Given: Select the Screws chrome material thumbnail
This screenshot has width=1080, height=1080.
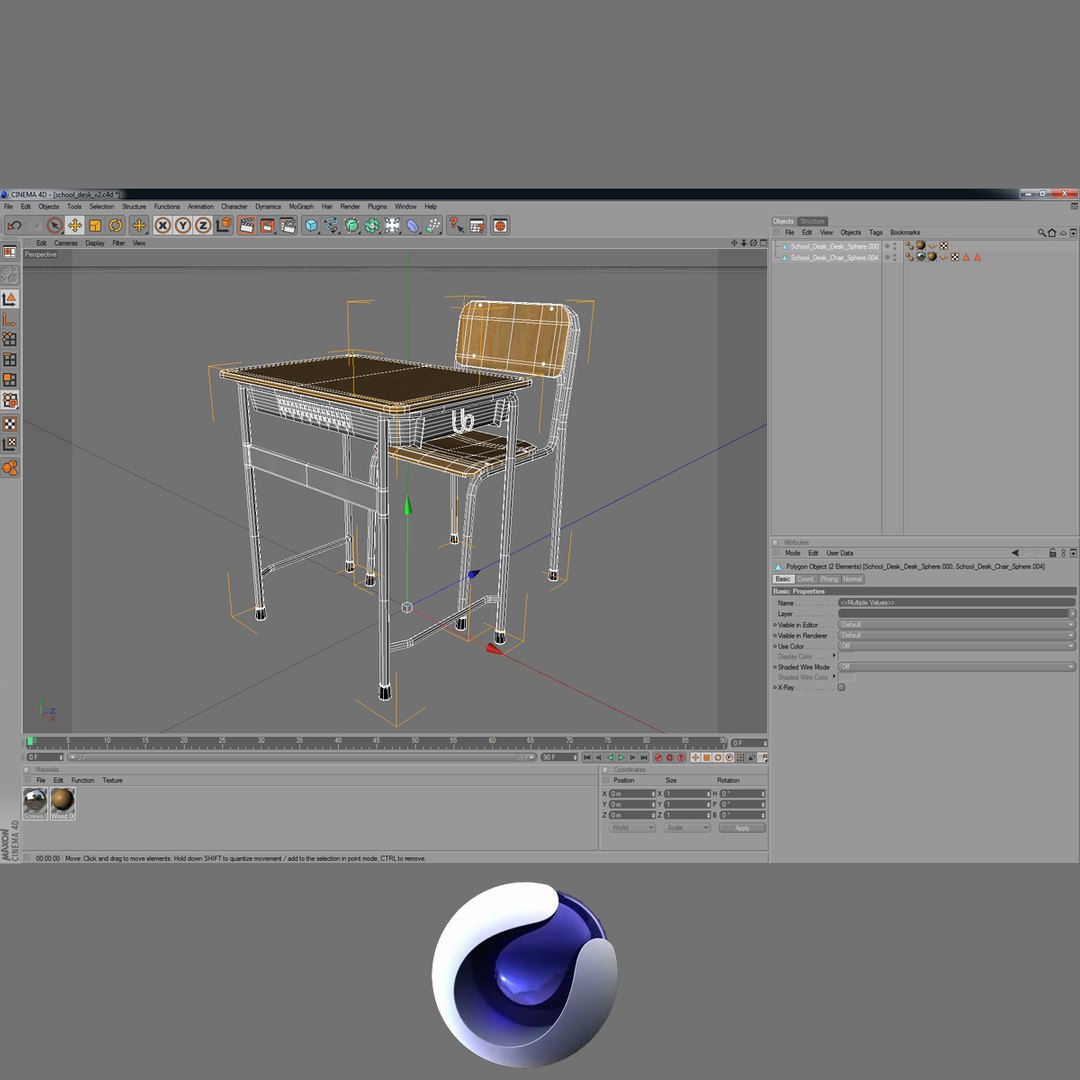Looking at the screenshot, I should (35, 804).
